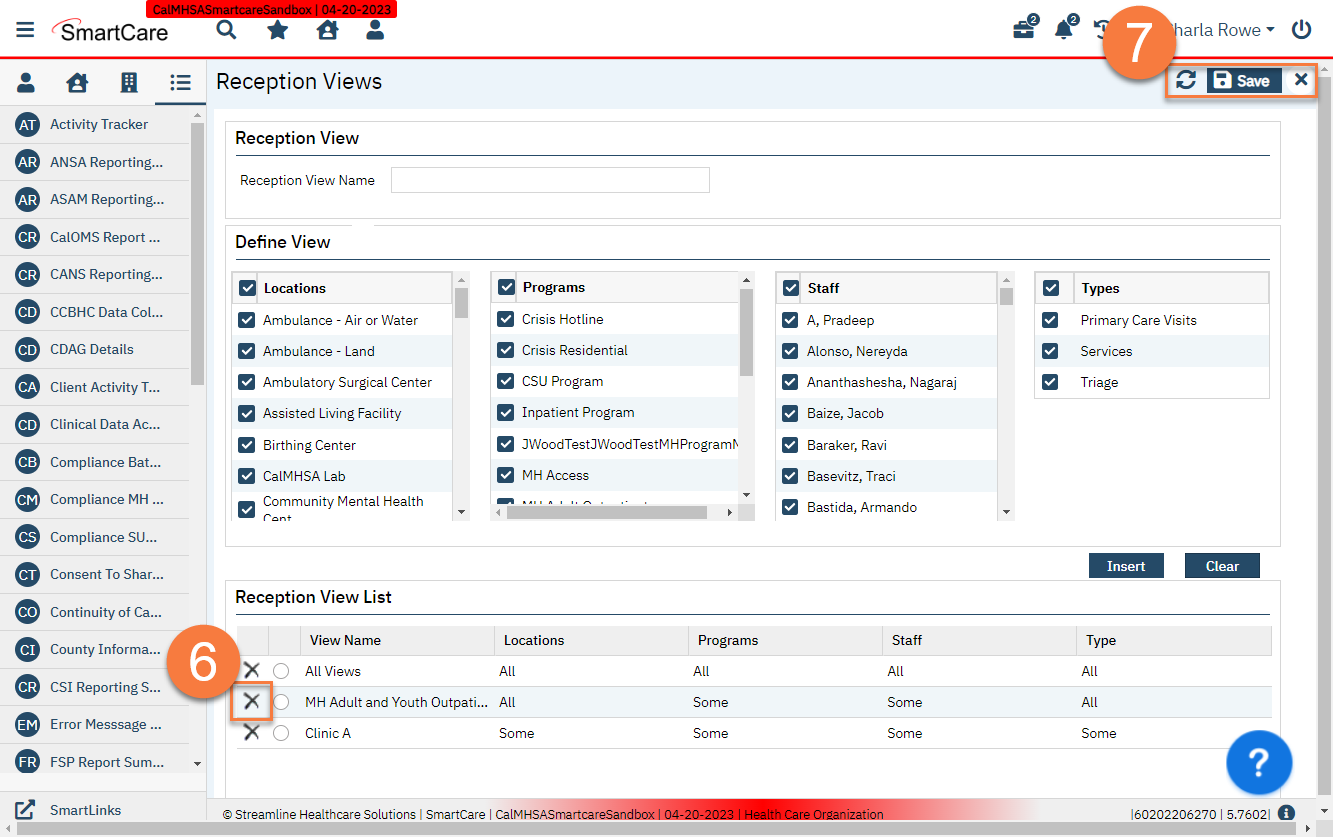
Task: Open favorites star icon
Action: coord(278,30)
